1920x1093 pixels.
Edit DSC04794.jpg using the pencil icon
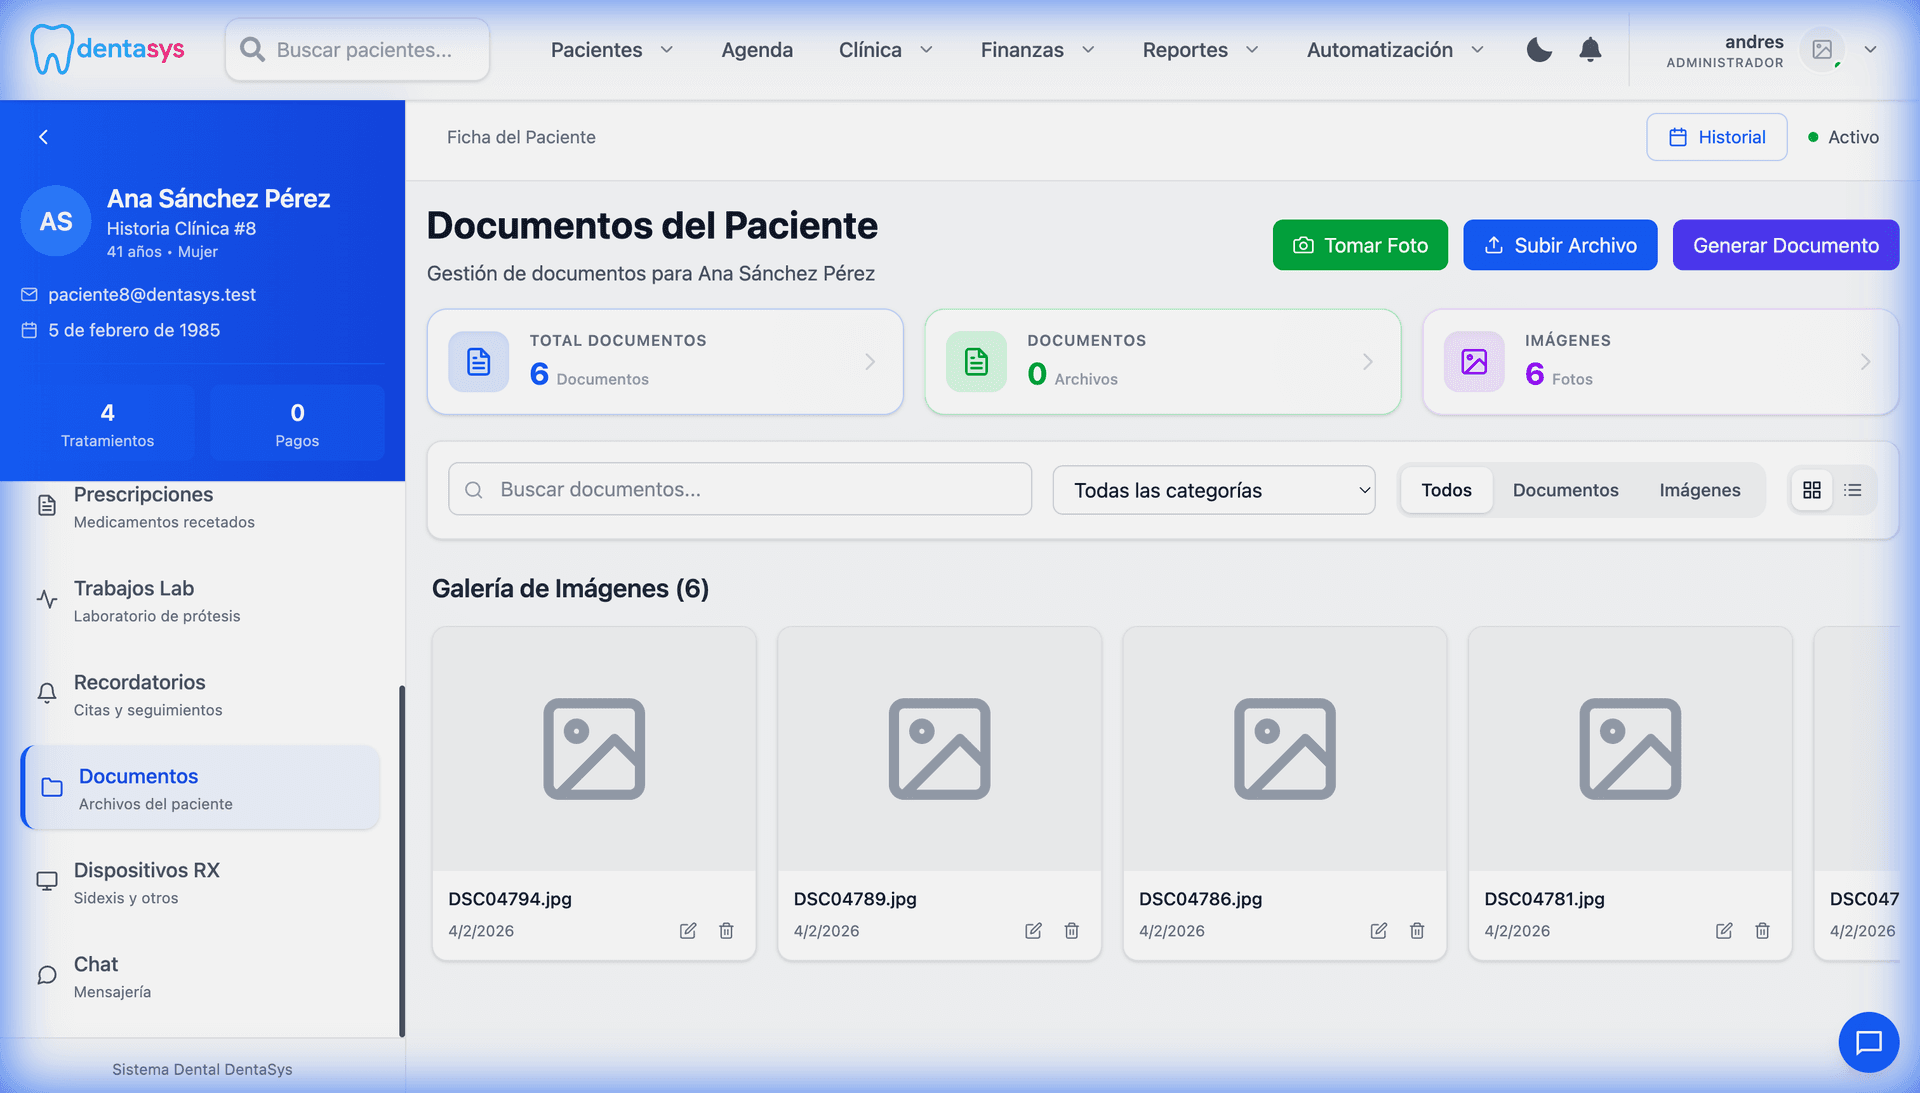[688, 931]
